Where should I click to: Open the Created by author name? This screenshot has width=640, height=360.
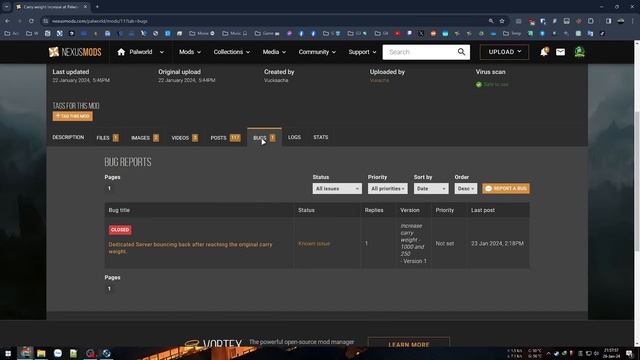tap(276, 80)
